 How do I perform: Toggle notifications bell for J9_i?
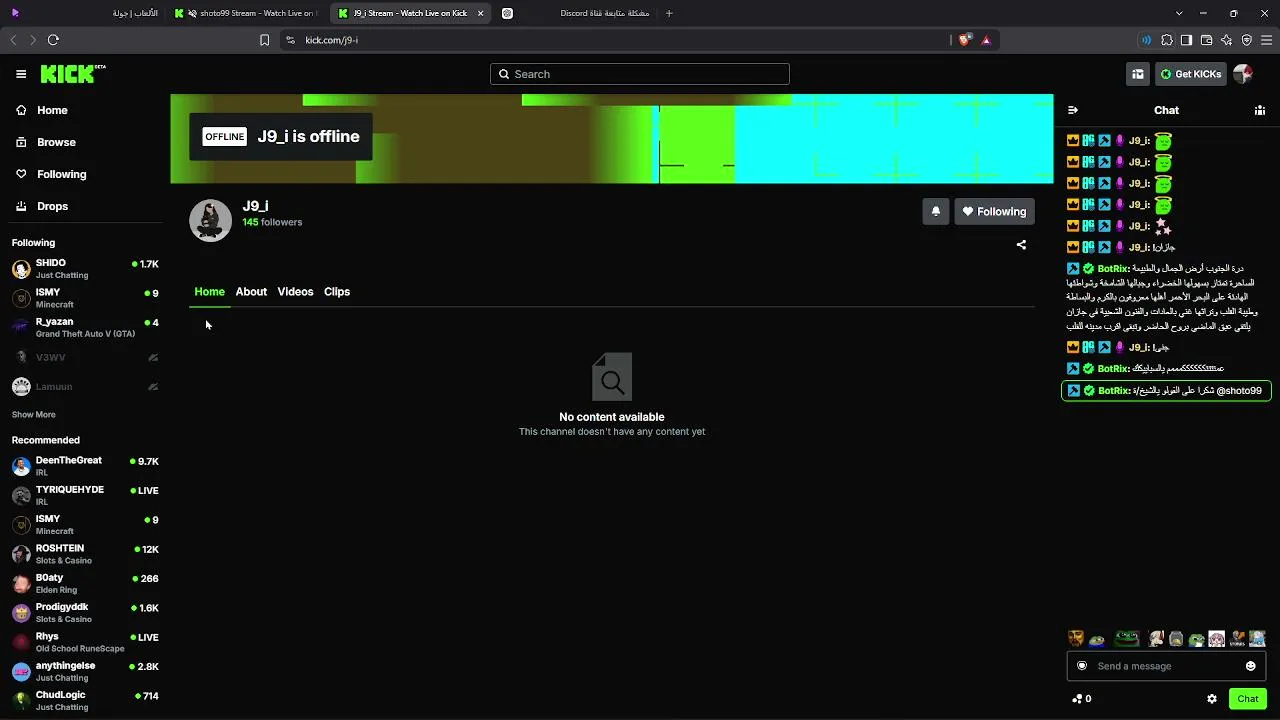936,211
